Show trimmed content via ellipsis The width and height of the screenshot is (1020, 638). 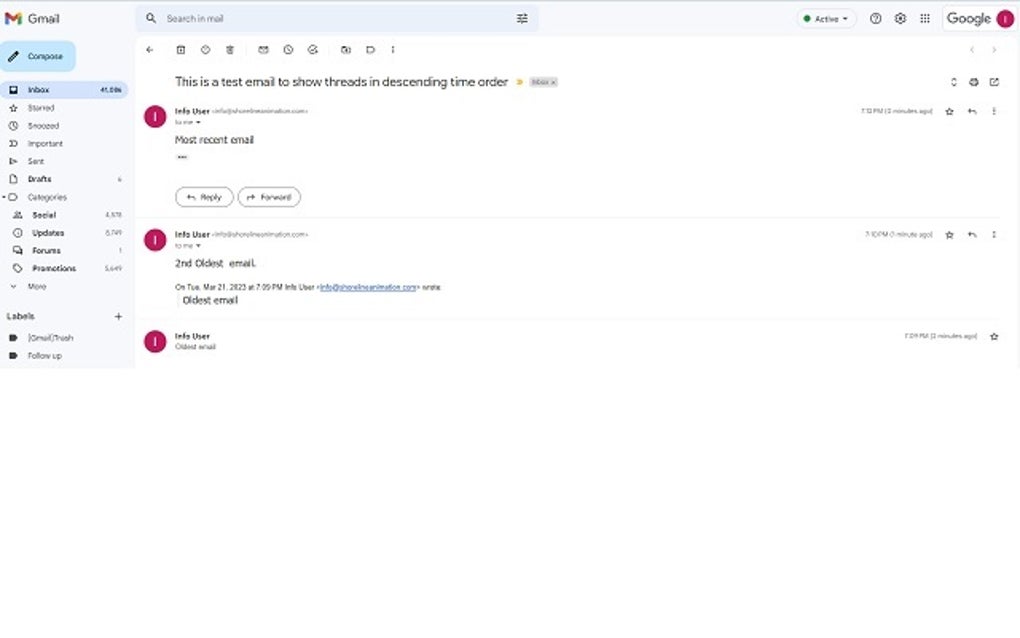[x=180, y=156]
